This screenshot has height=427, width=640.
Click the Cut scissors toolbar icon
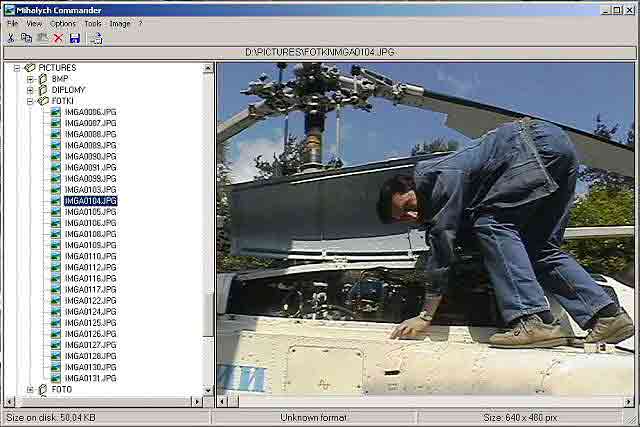(10, 38)
